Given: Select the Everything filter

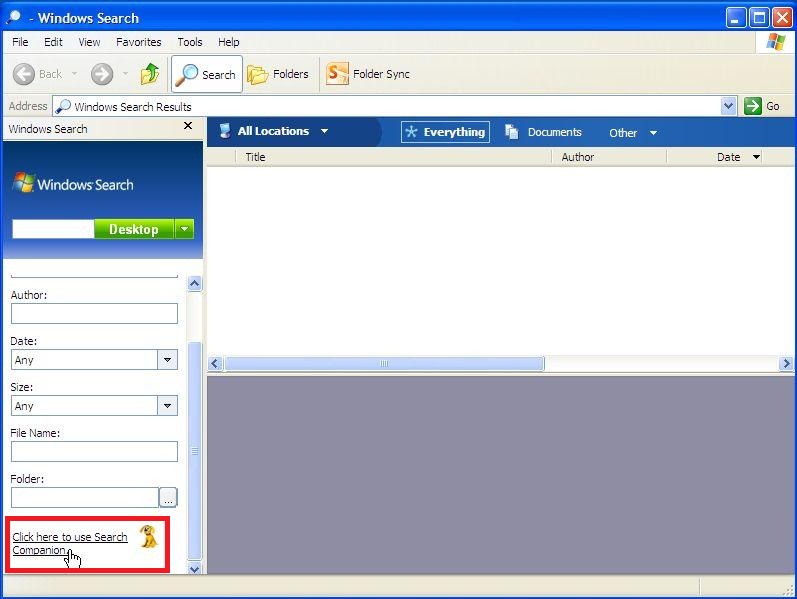Looking at the screenshot, I should point(445,132).
